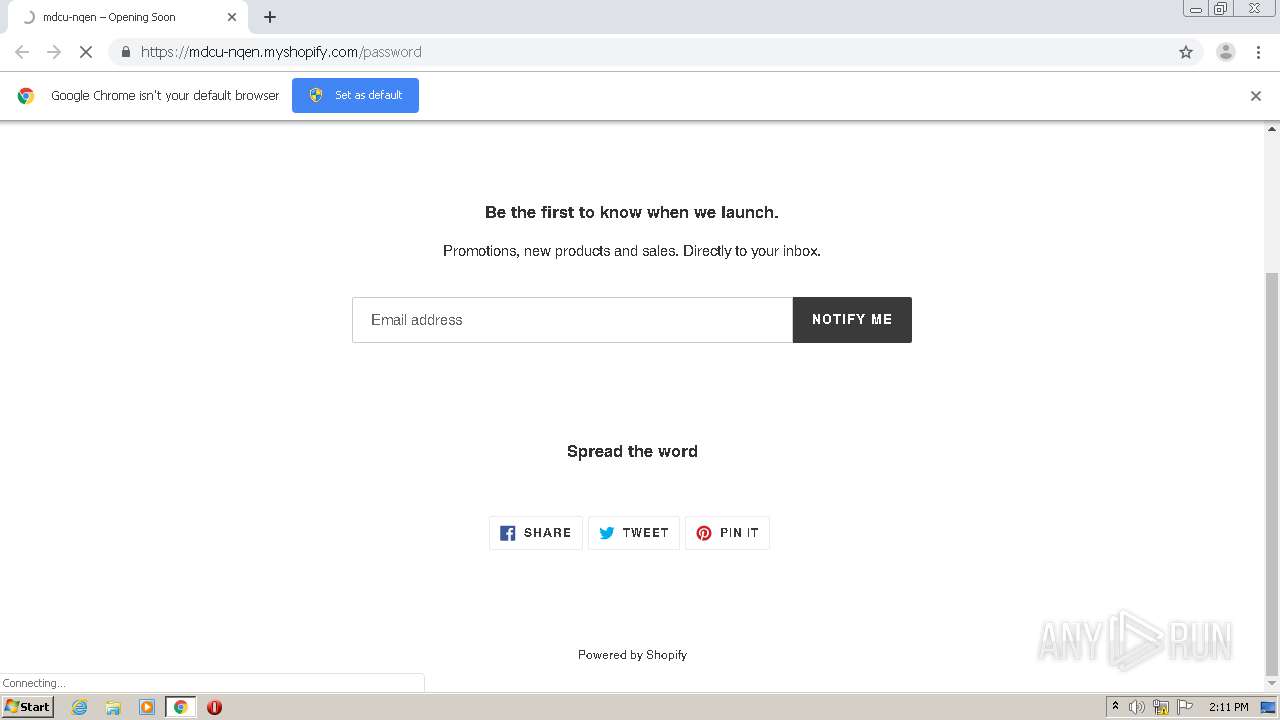Click "Google Chrome isn't your default browser" text
Screen dimensions: 1280x720
(x=165, y=96)
